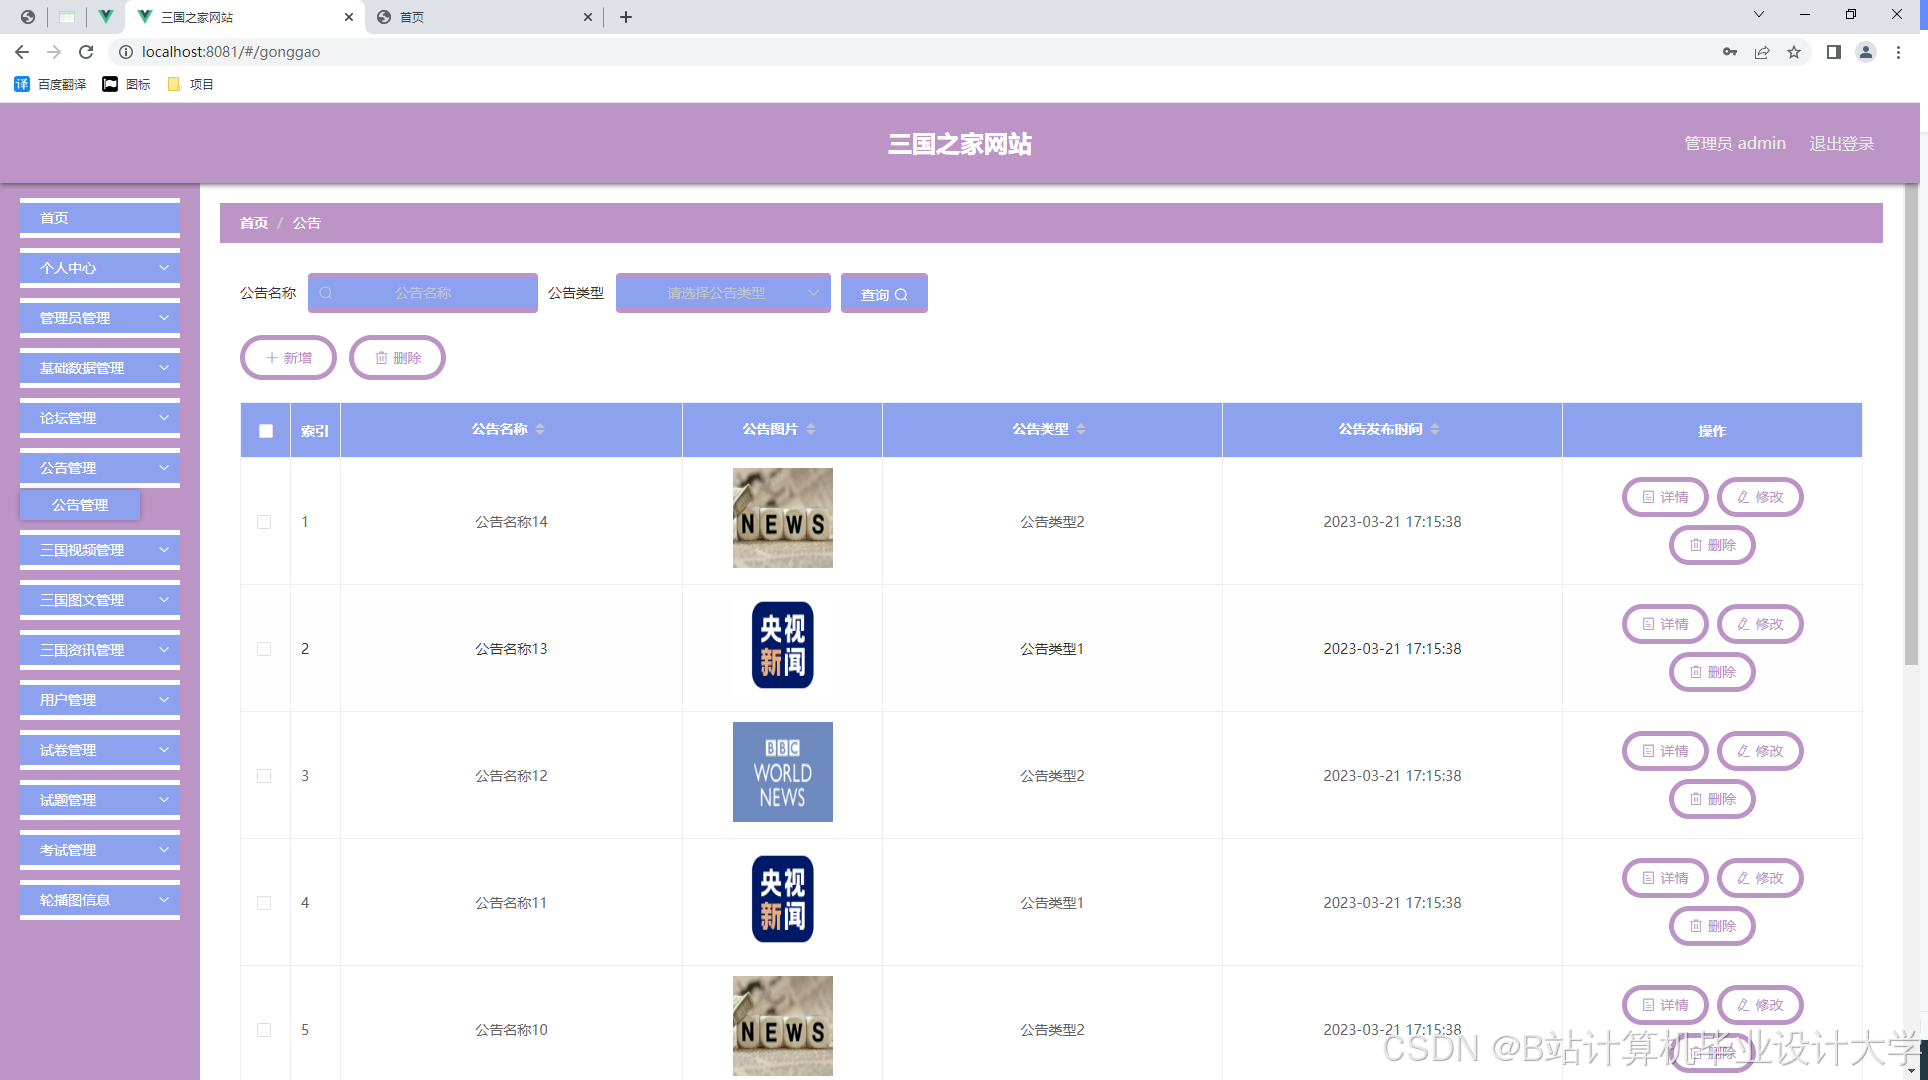Click 退出登录 link in the header
The width and height of the screenshot is (1928, 1080).
point(1841,143)
